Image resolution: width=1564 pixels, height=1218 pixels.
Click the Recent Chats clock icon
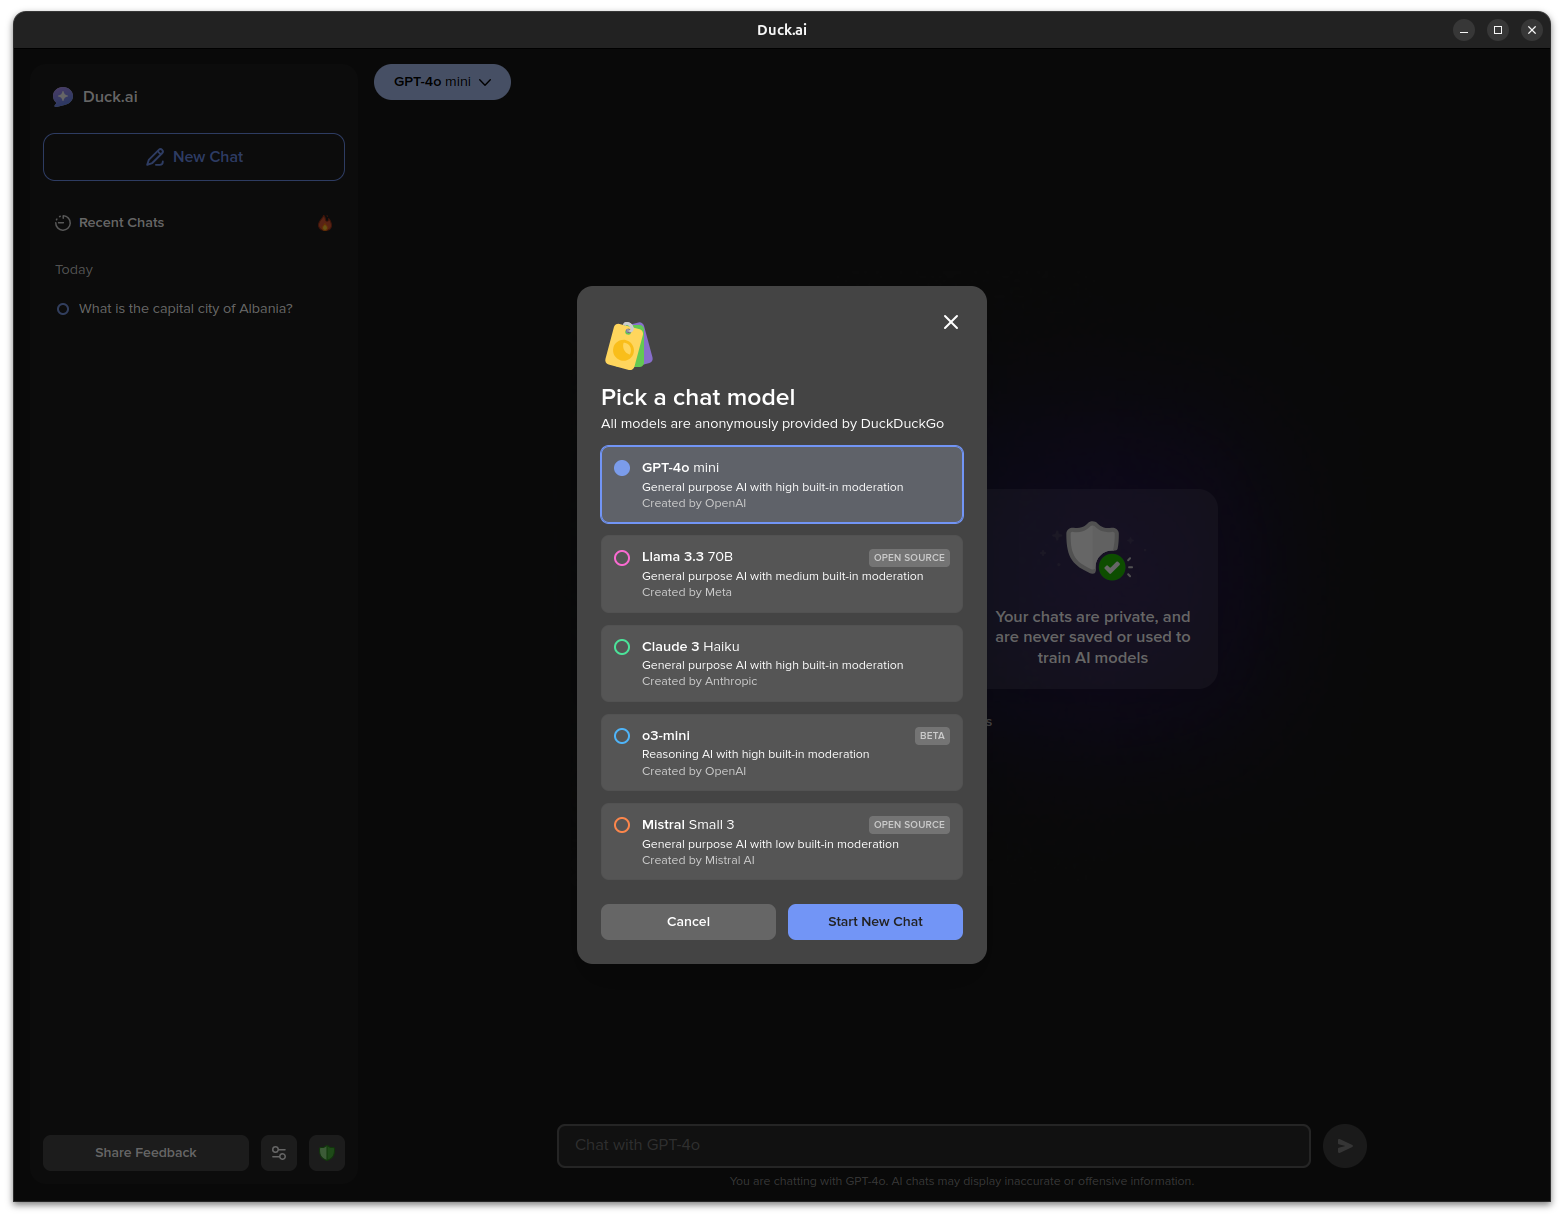point(62,223)
